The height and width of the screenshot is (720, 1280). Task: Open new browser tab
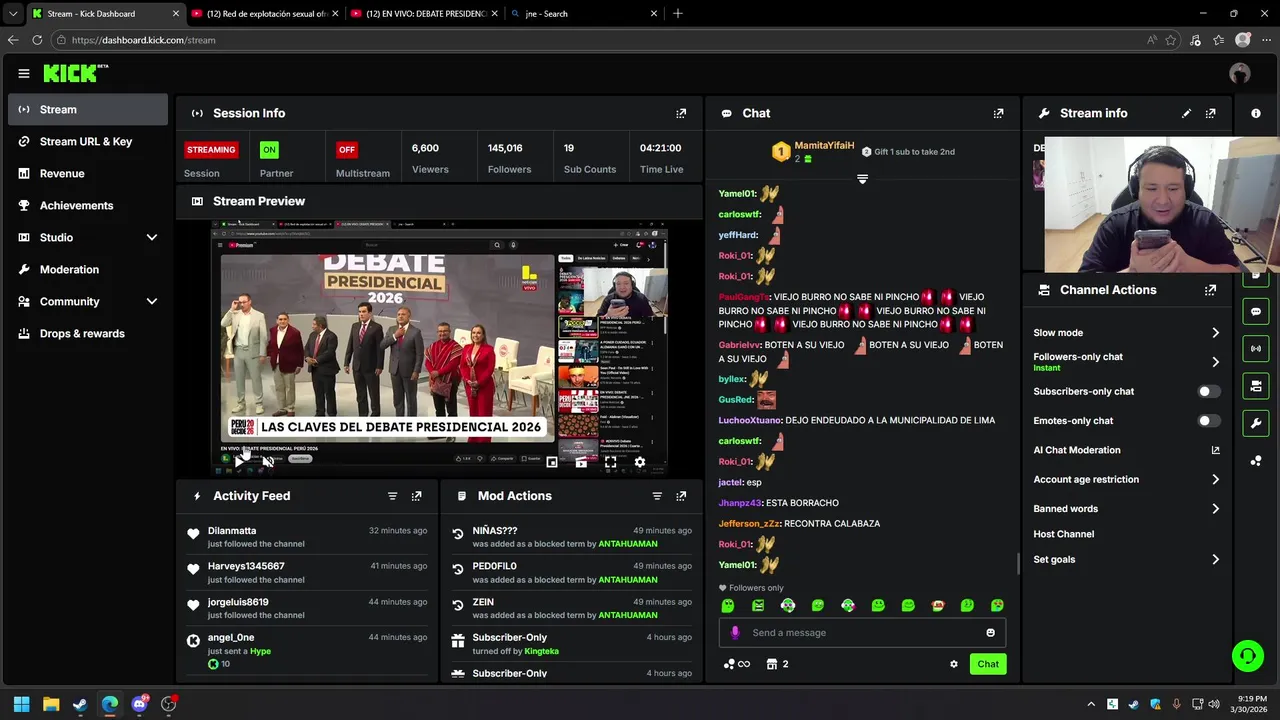(677, 14)
